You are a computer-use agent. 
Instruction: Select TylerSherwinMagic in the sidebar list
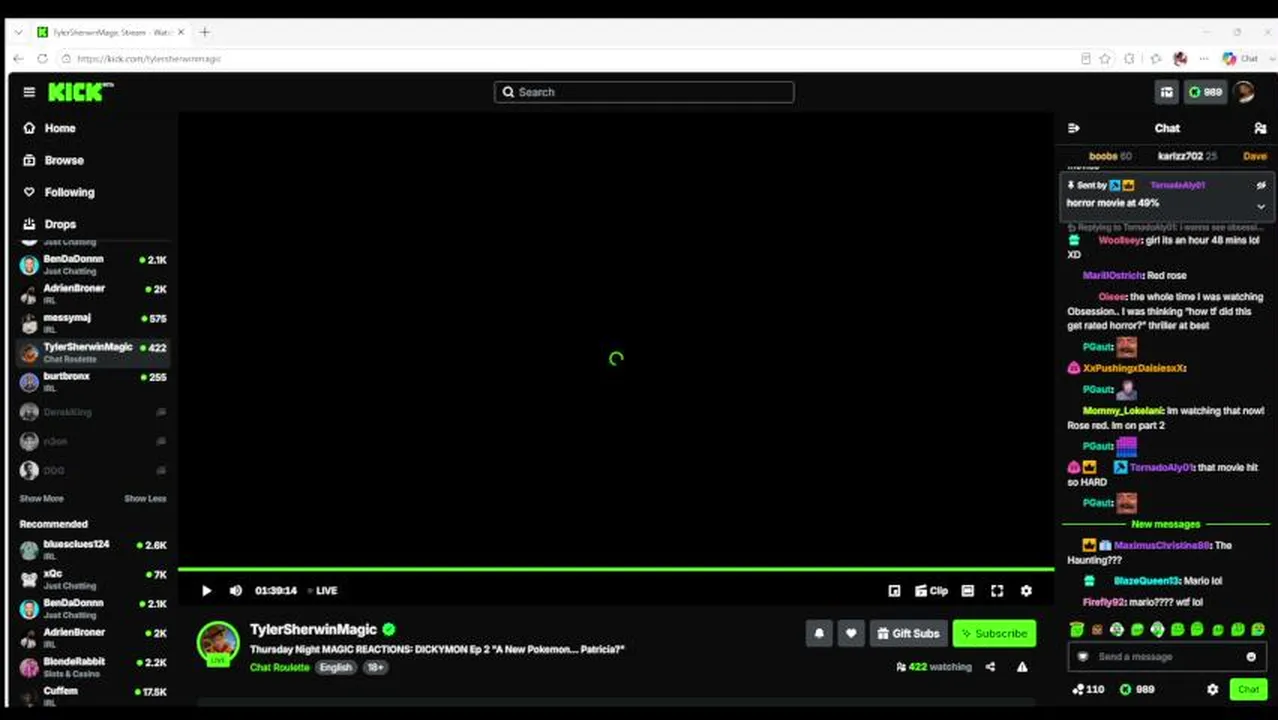(93, 352)
